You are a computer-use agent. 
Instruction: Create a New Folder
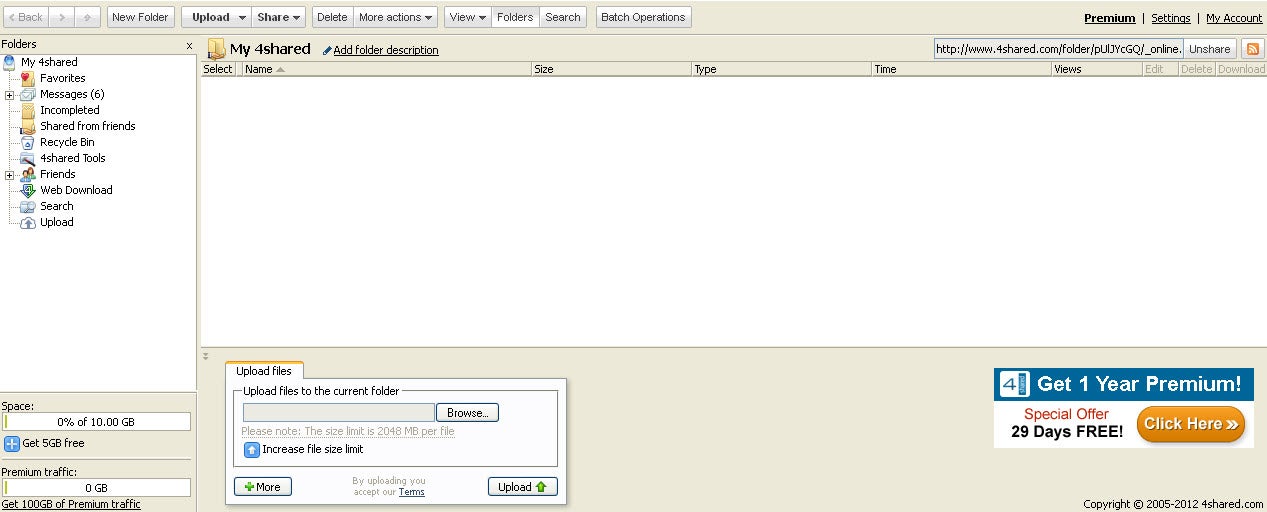point(140,17)
